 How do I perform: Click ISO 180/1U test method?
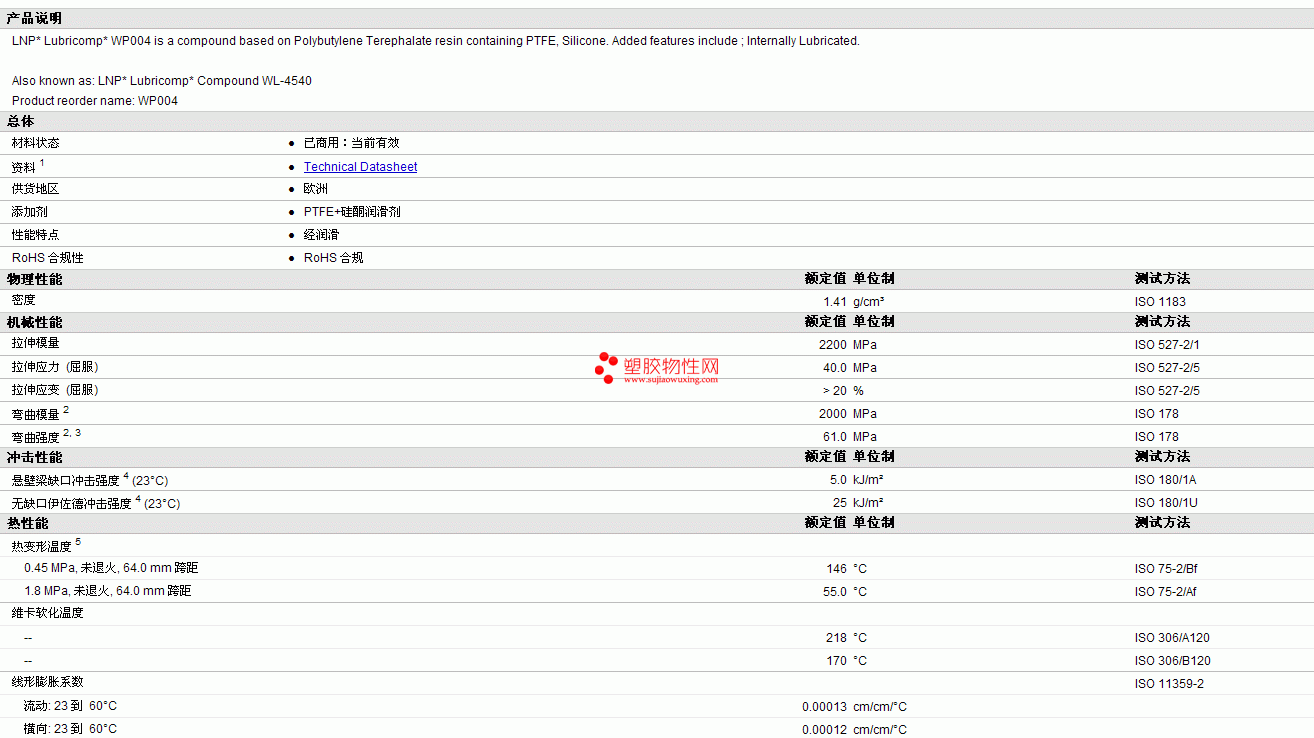(x=1165, y=503)
